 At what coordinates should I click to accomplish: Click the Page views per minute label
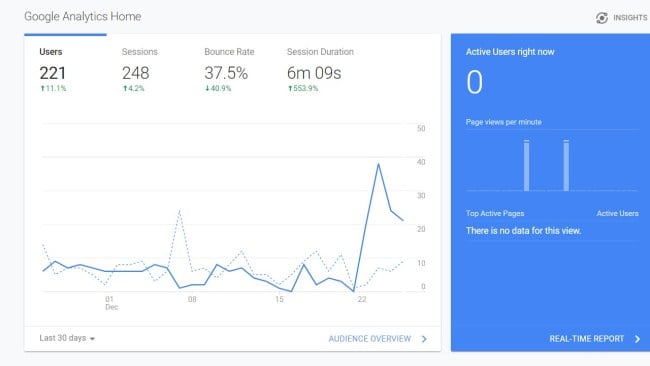(504, 122)
